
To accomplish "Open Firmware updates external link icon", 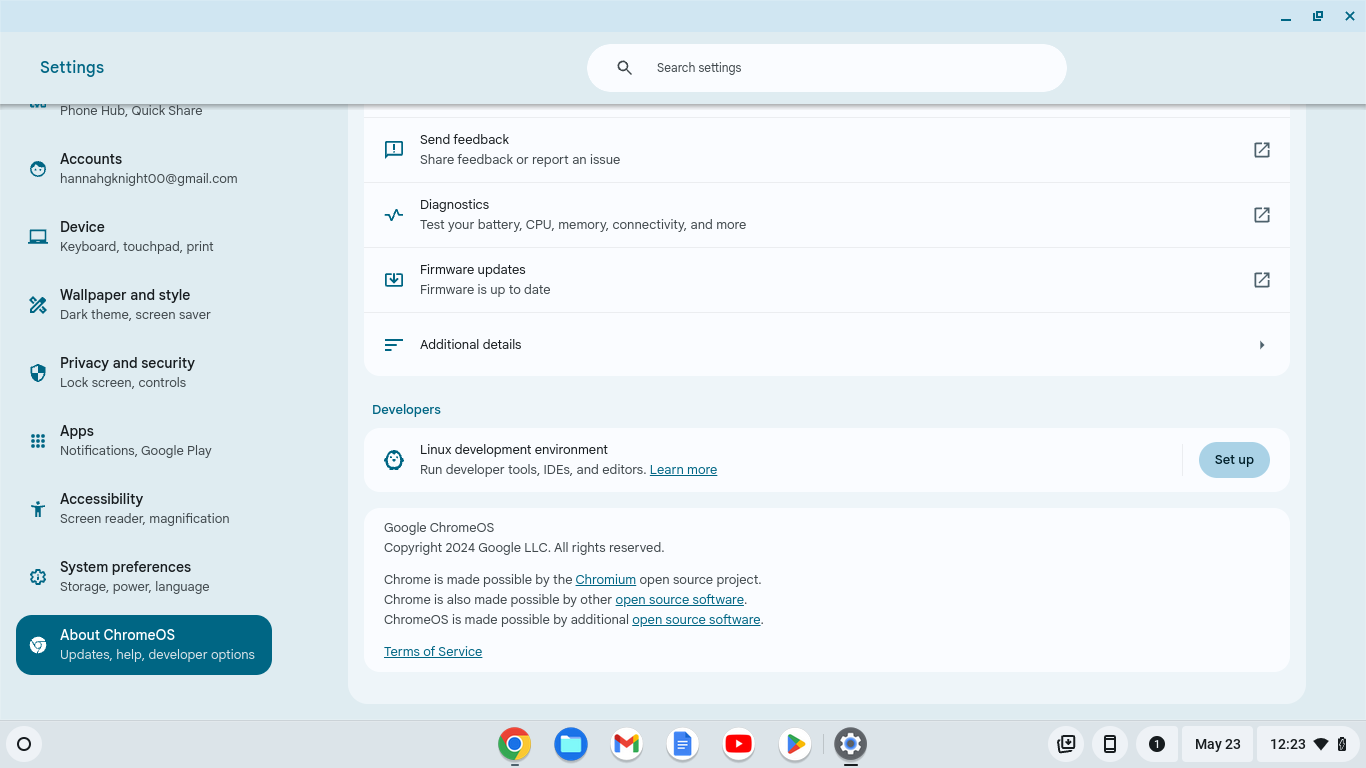I will pos(1262,280).
